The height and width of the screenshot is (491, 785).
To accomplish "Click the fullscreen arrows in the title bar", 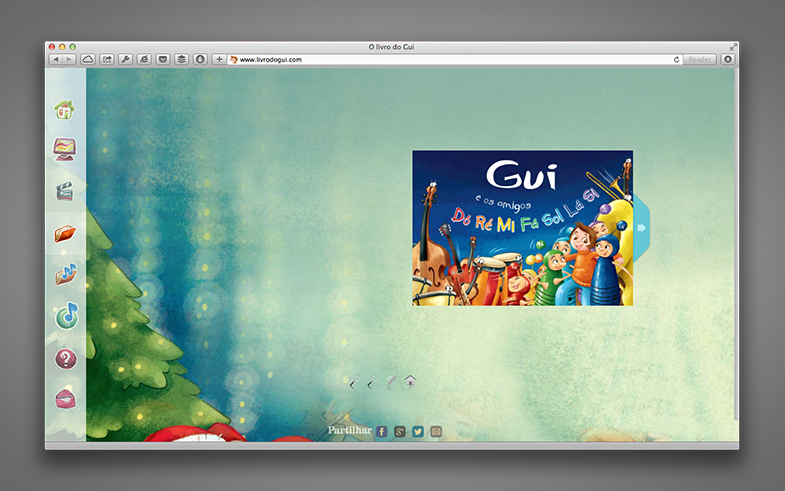I will [x=733, y=47].
